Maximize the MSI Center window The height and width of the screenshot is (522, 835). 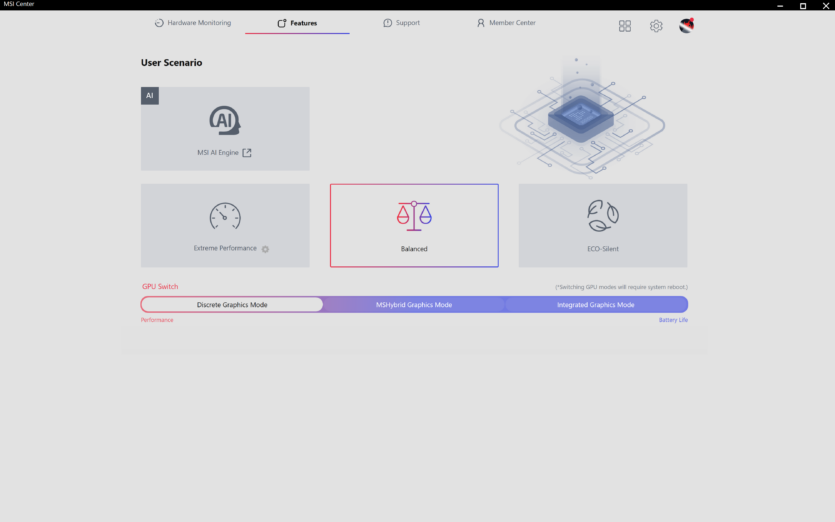(803, 5)
